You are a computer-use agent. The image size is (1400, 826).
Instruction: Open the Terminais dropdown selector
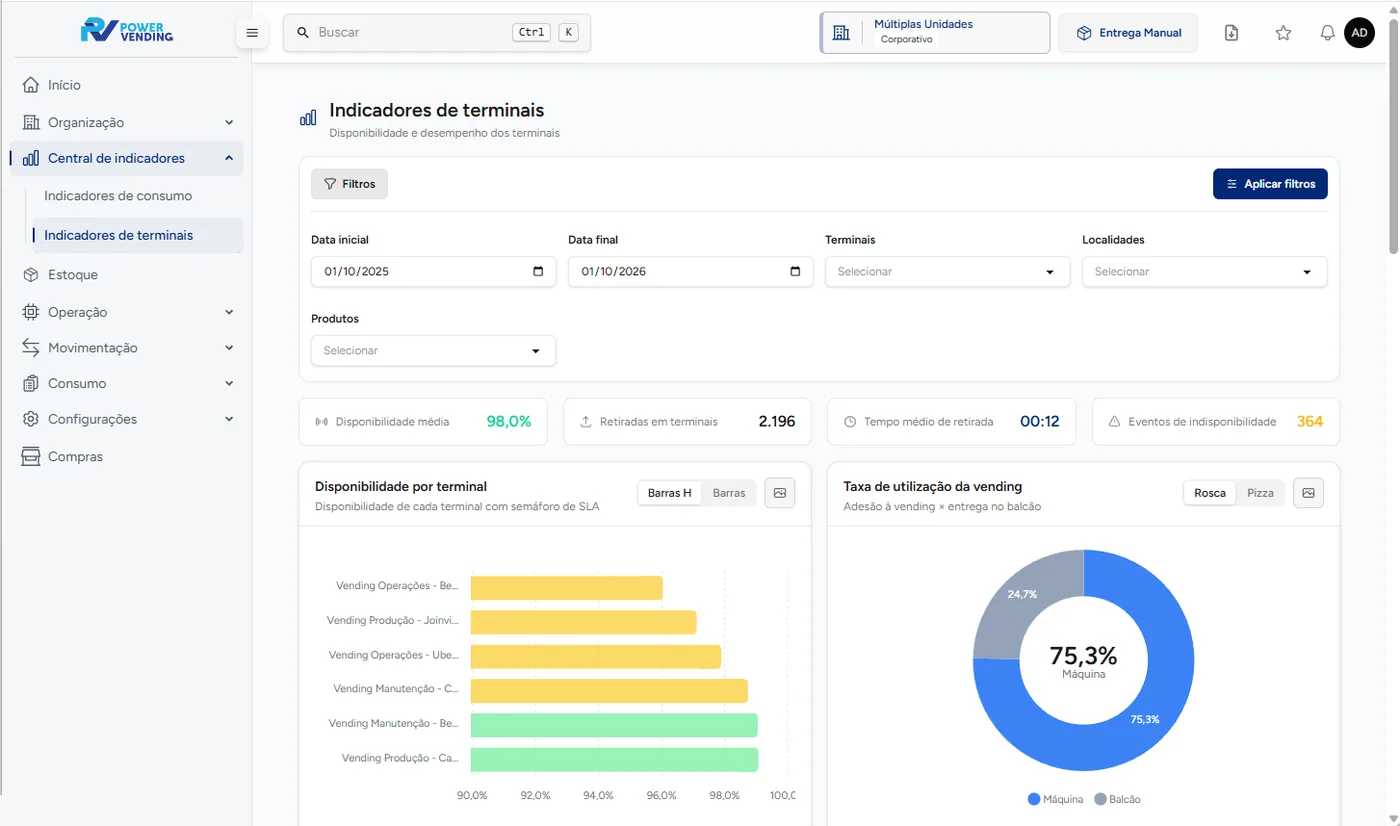pyautogui.click(x=947, y=272)
